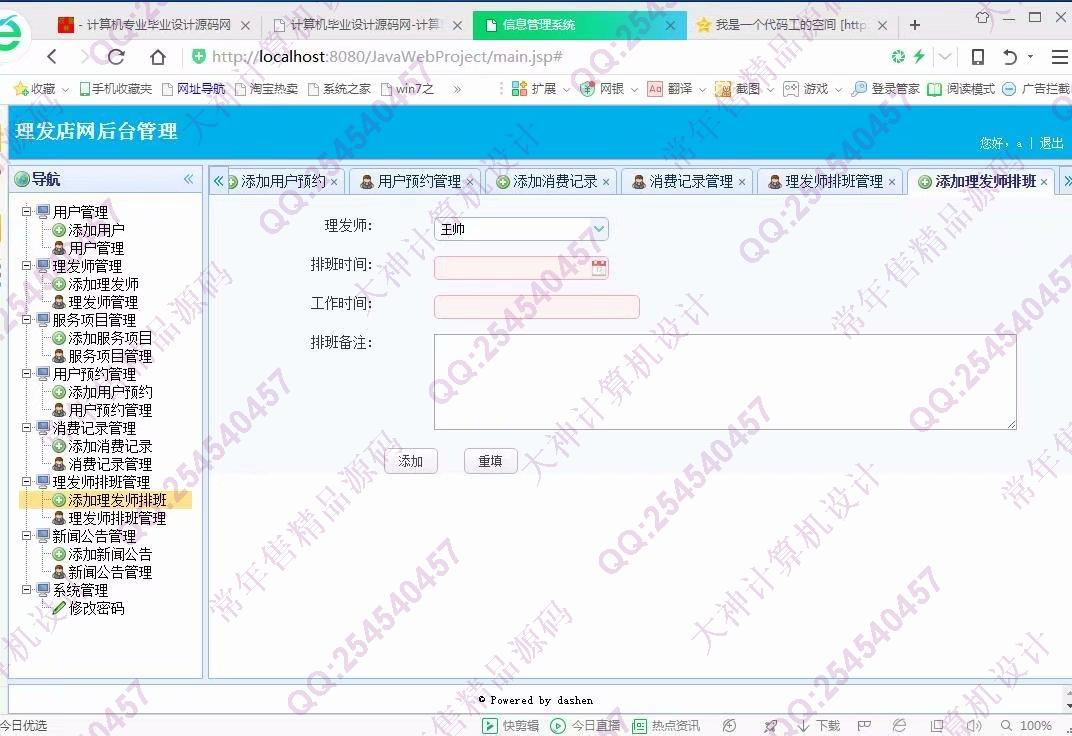Open 热点资讯 in the status bar
Image resolution: width=1072 pixels, height=736 pixels.
[x=666, y=726]
